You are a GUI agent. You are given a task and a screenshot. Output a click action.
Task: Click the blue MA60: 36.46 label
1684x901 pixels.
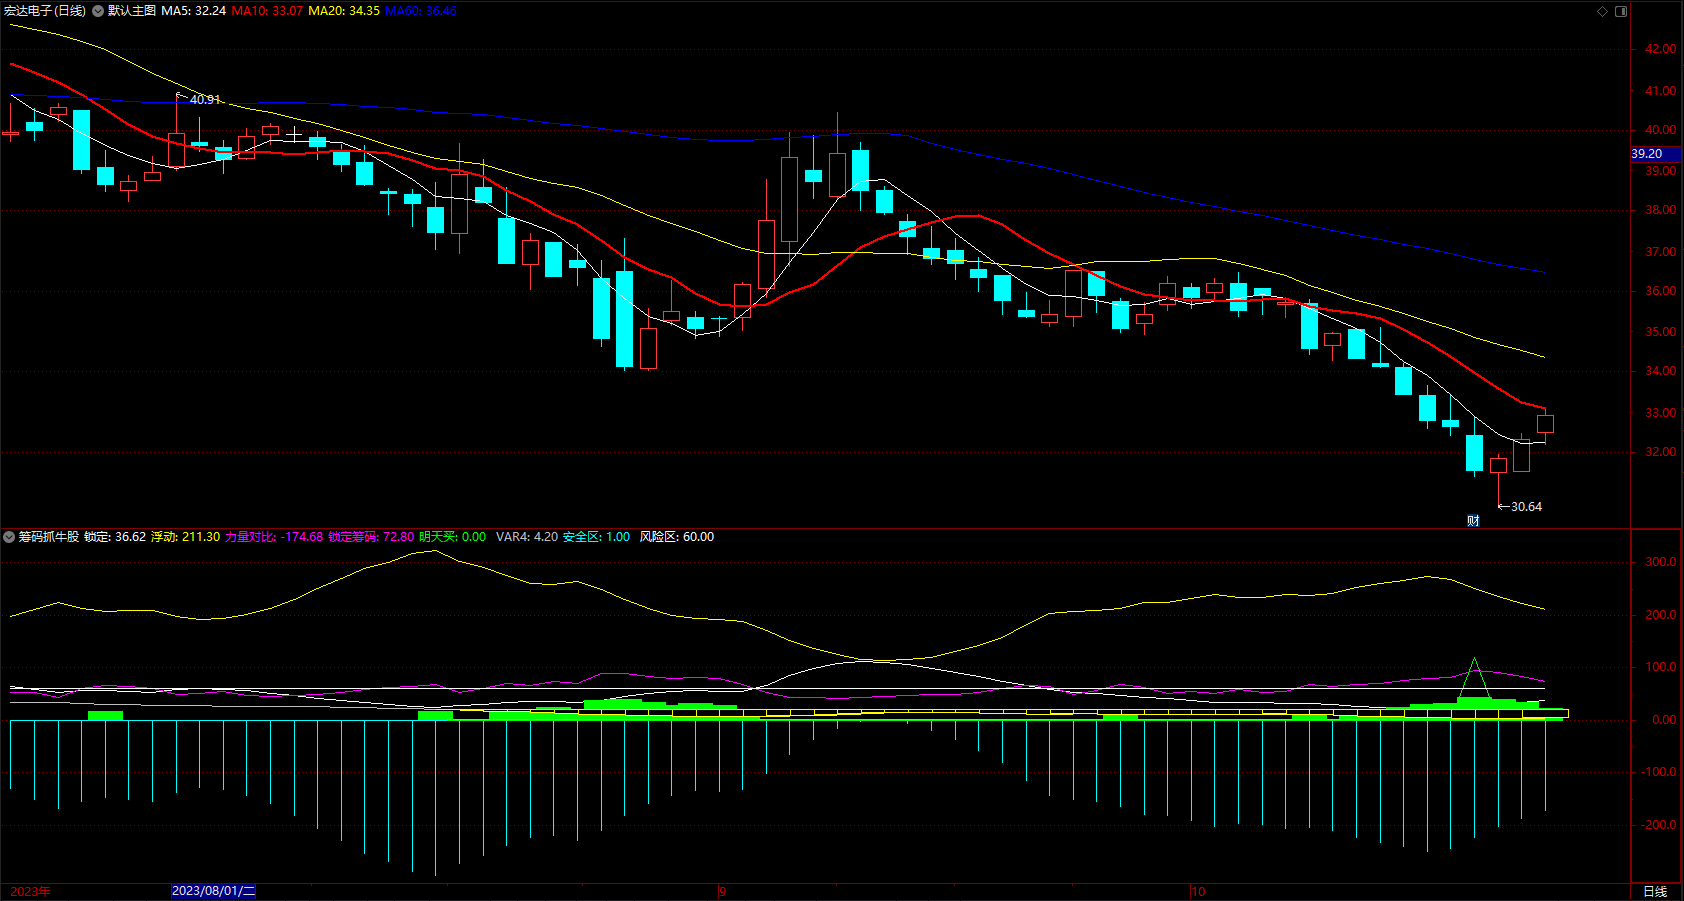pos(421,11)
